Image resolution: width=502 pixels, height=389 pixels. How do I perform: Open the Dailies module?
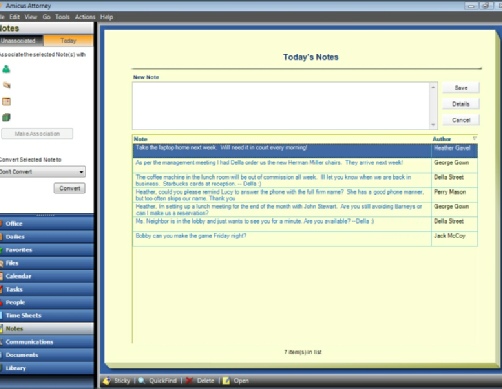[47, 237]
